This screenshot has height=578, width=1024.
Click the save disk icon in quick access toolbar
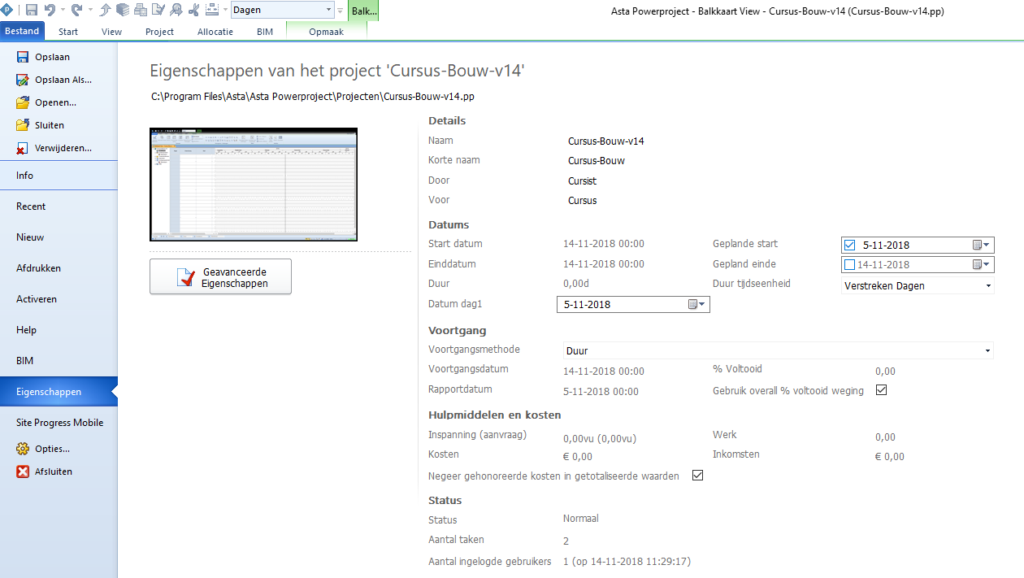[31, 10]
